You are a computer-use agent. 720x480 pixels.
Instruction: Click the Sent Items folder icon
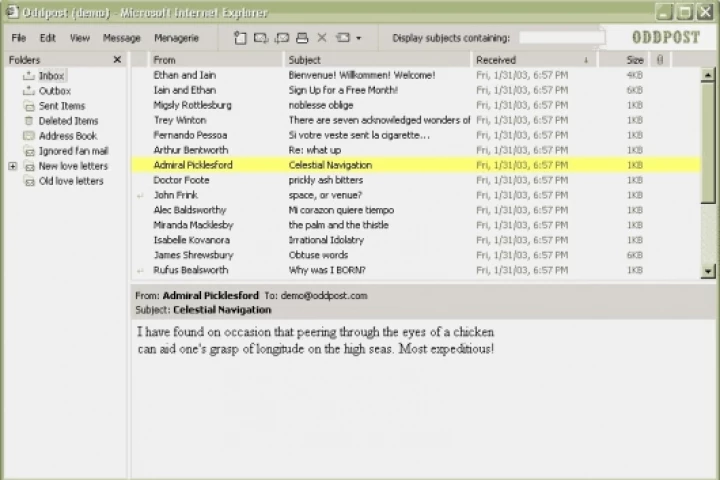tap(29, 106)
